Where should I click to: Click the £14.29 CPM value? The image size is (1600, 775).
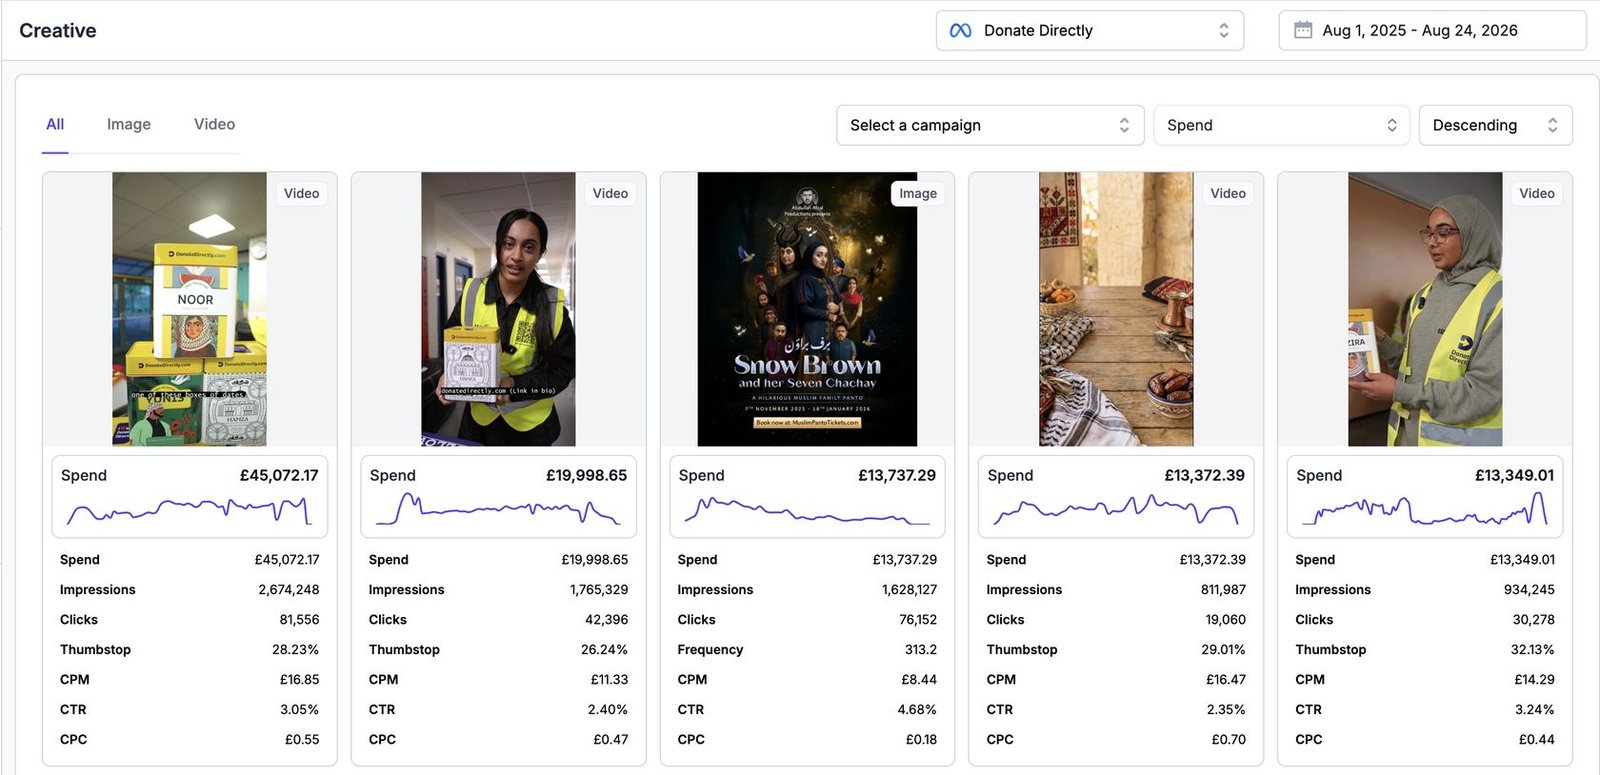[x=1534, y=680]
